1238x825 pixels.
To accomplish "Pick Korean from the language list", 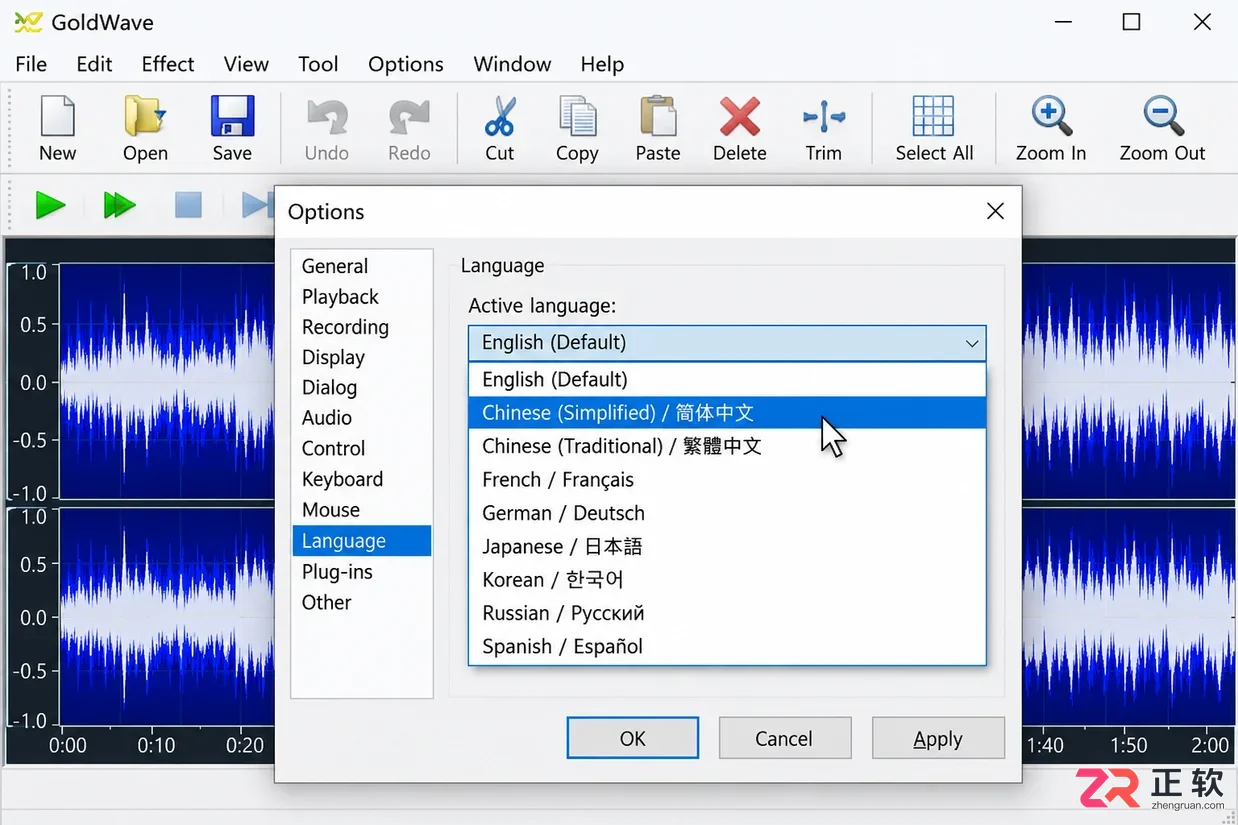I will (x=727, y=580).
